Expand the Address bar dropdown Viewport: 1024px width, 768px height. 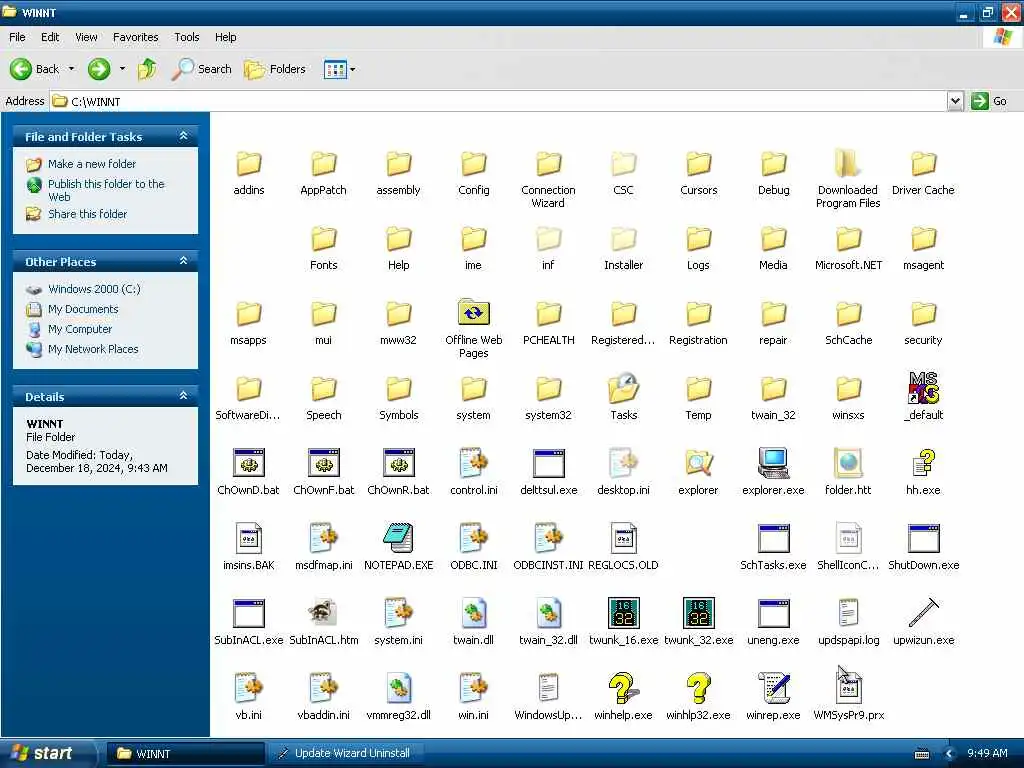tap(955, 101)
